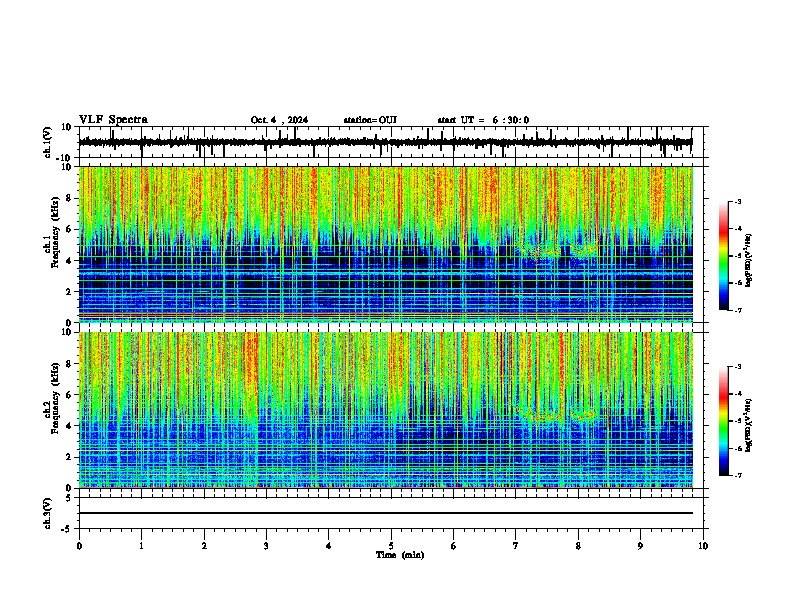Click the ch.1 color bar "log(PSD)" label
792x612 pixels.
click(x=749, y=260)
